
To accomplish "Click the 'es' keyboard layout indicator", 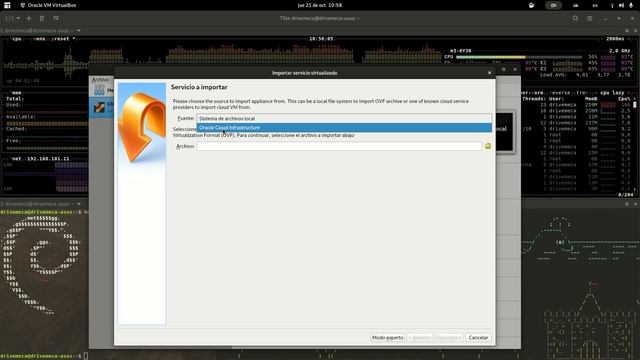I will click(x=595, y=5).
